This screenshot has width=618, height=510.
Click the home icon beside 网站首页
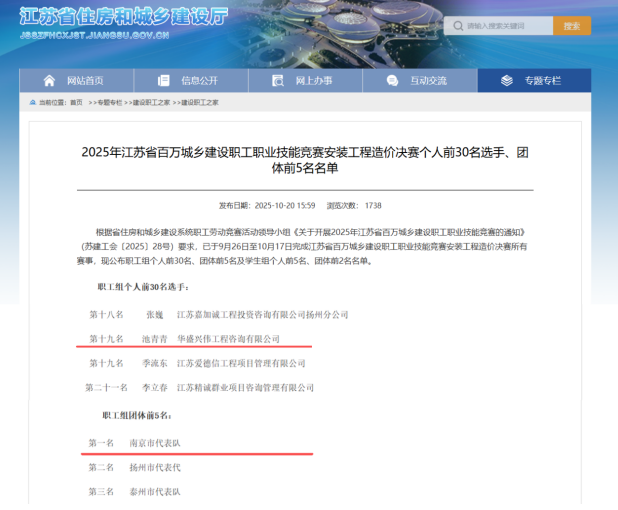click(49, 81)
